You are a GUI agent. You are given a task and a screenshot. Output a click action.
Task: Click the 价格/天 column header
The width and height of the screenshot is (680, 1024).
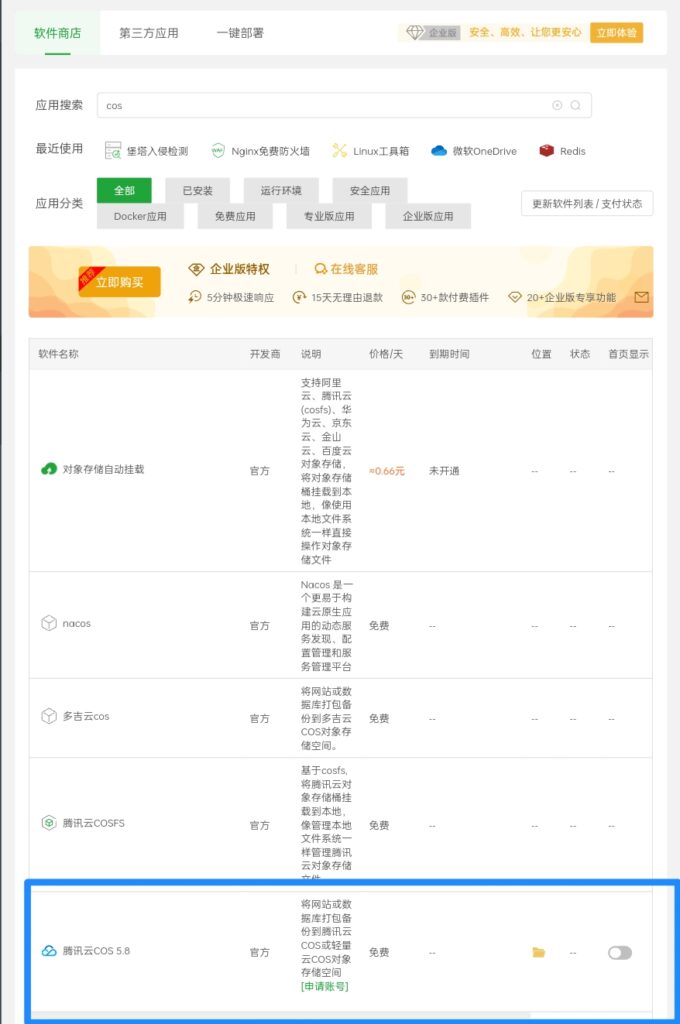386,354
